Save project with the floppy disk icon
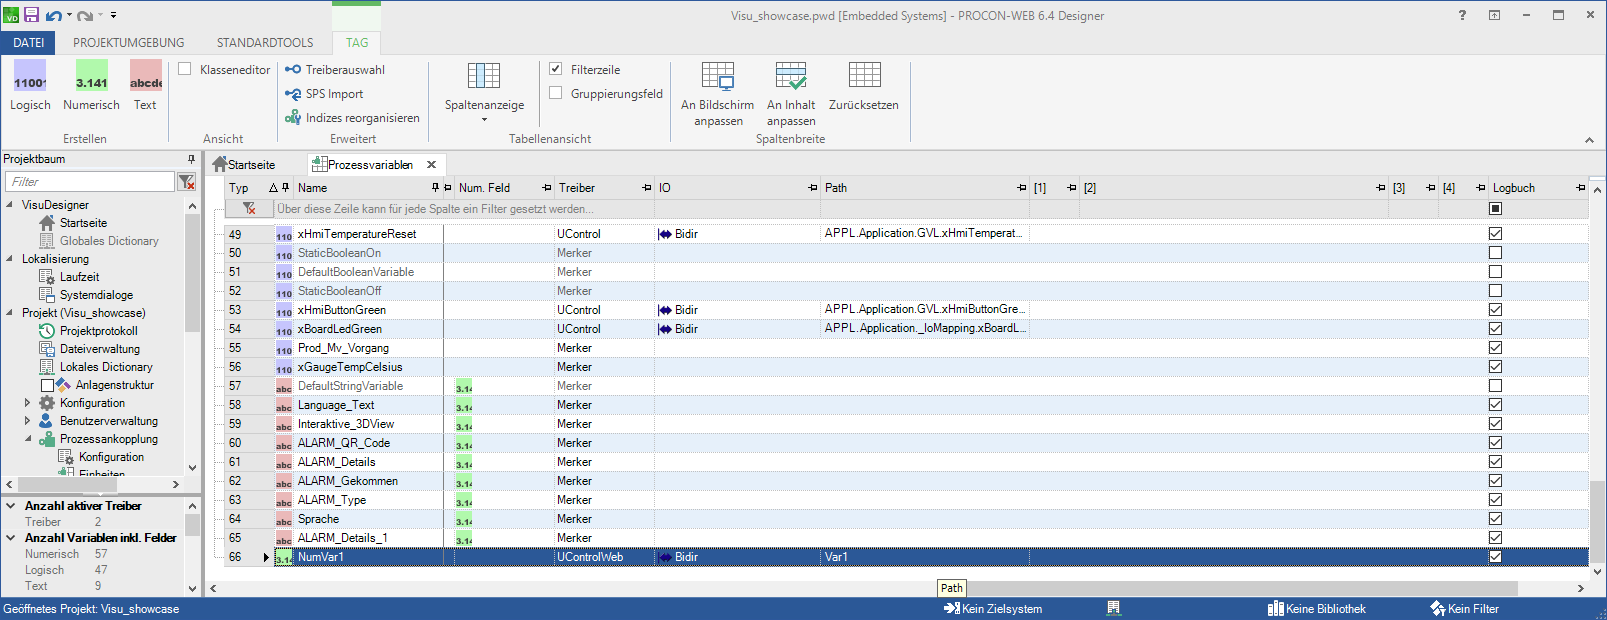Image resolution: width=1607 pixels, height=620 pixels. (x=32, y=15)
